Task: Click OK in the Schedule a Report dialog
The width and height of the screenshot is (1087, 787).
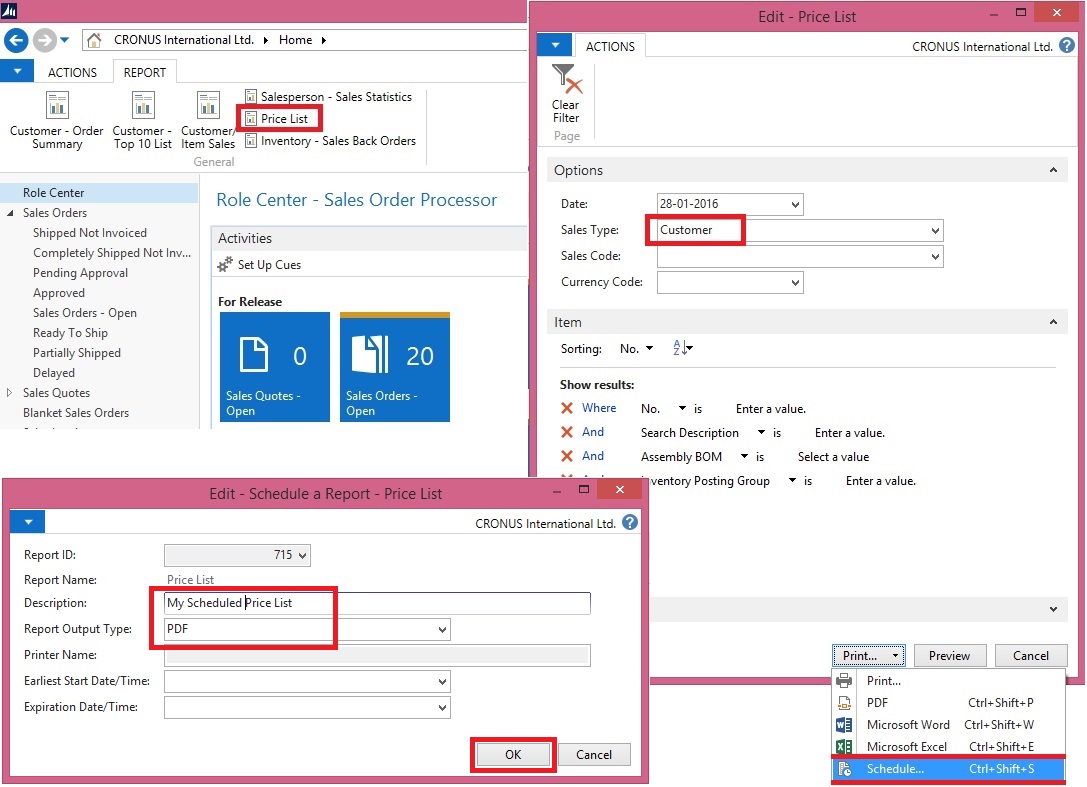Action: (513, 755)
